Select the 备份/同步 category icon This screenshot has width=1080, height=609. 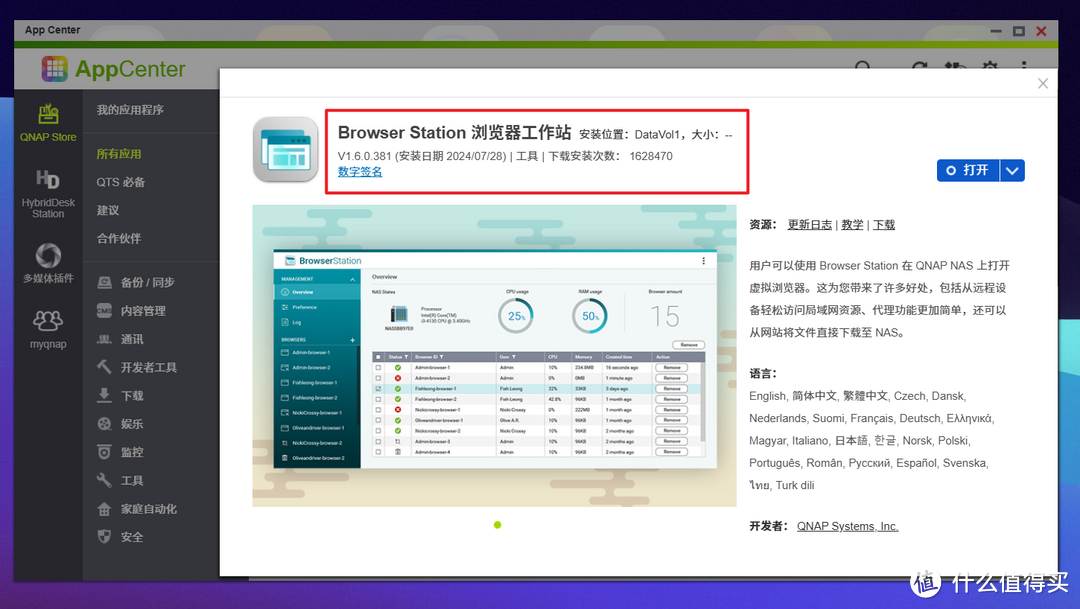(104, 282)
